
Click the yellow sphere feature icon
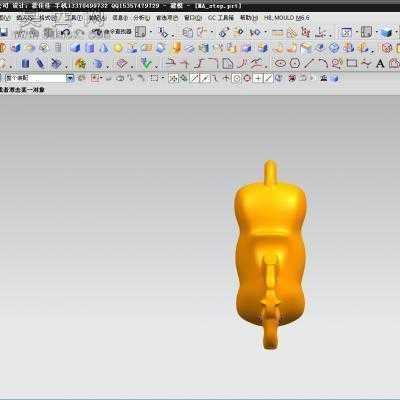(118, 48)
